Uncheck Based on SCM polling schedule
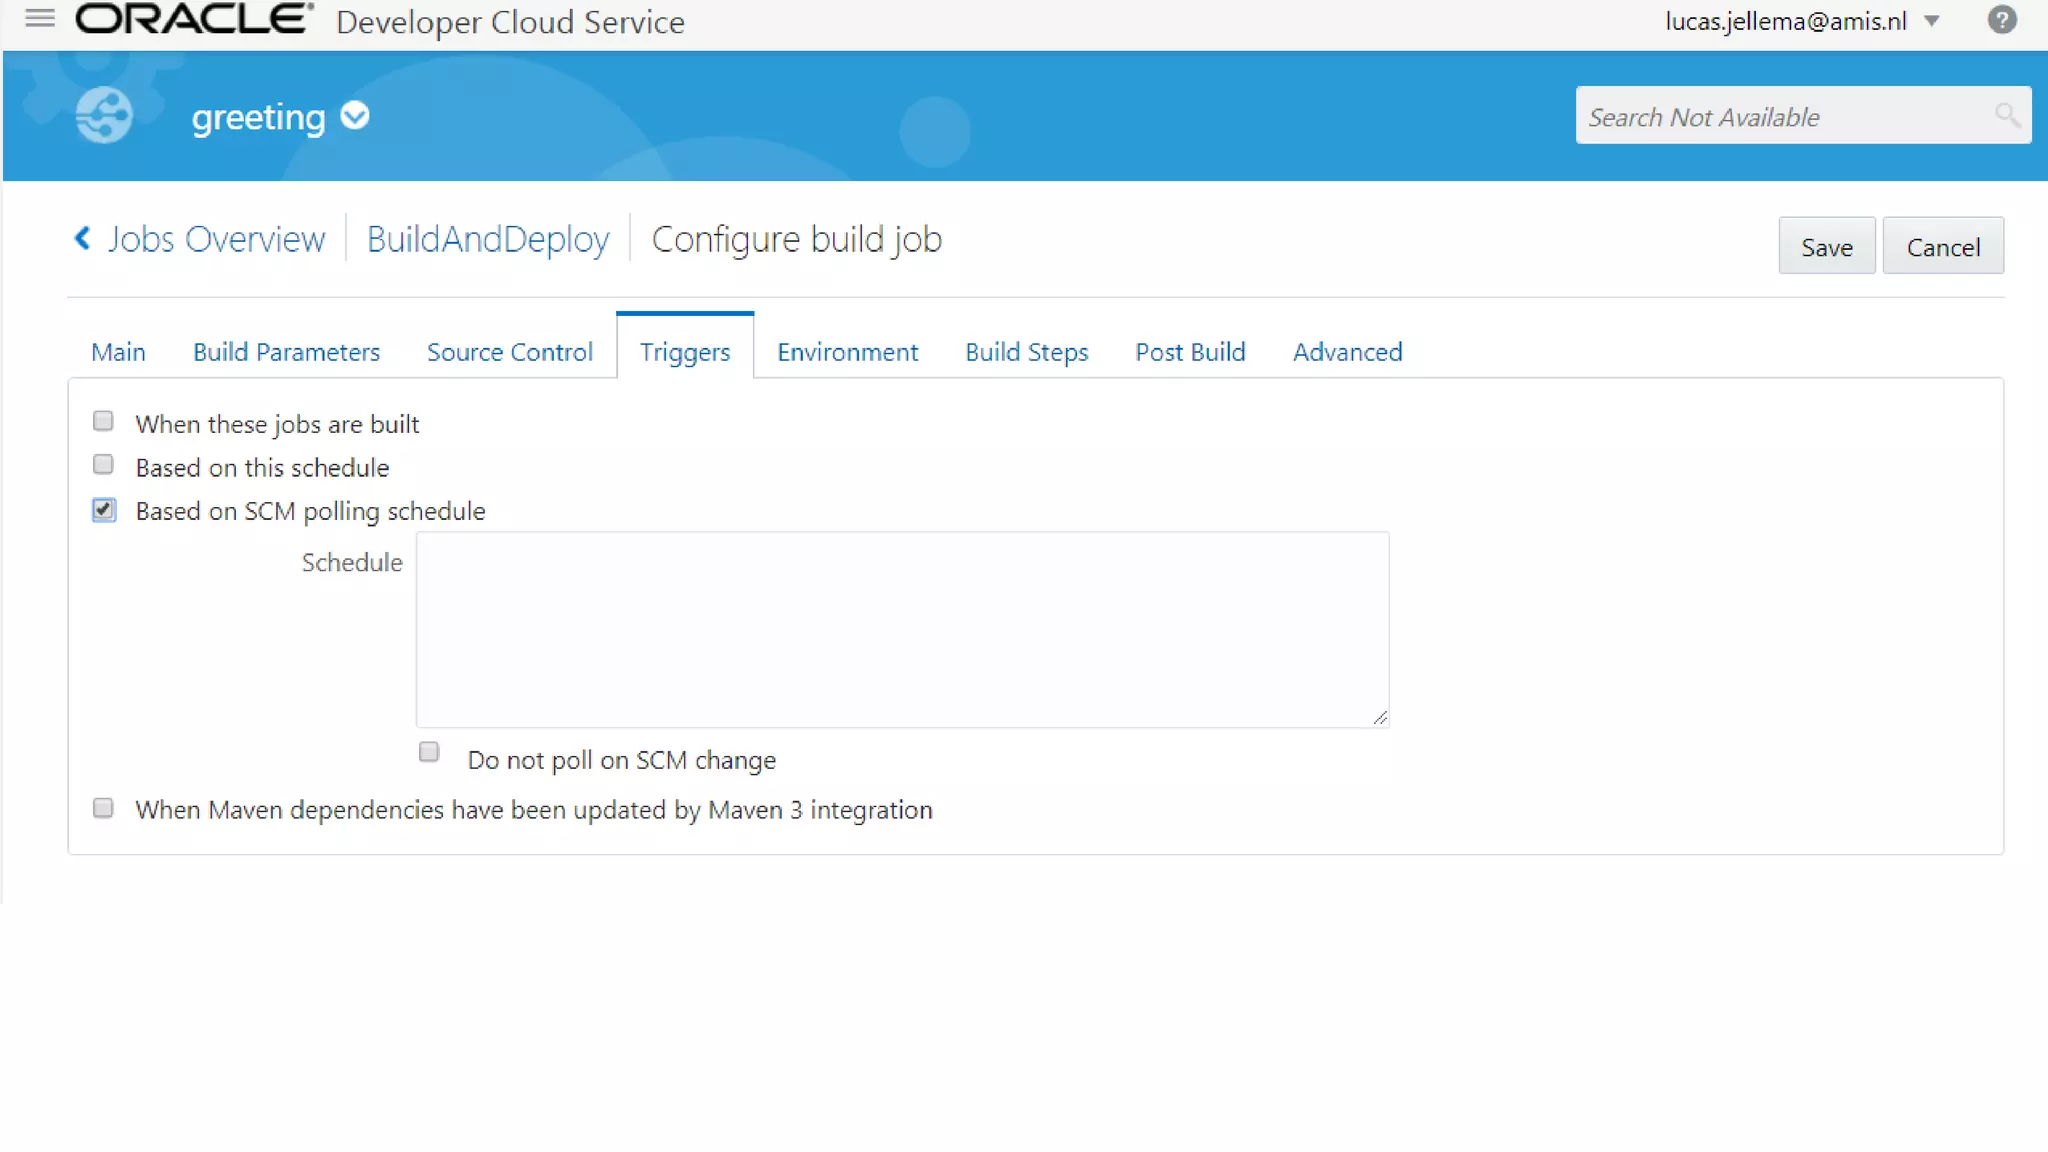The height and width of the screenshot is (1152, 2048). (104, 510)
